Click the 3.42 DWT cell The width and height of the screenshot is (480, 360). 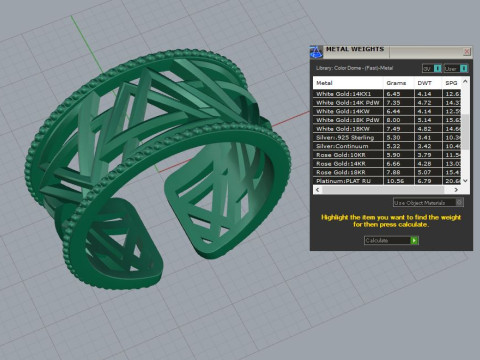click(428, 146)
